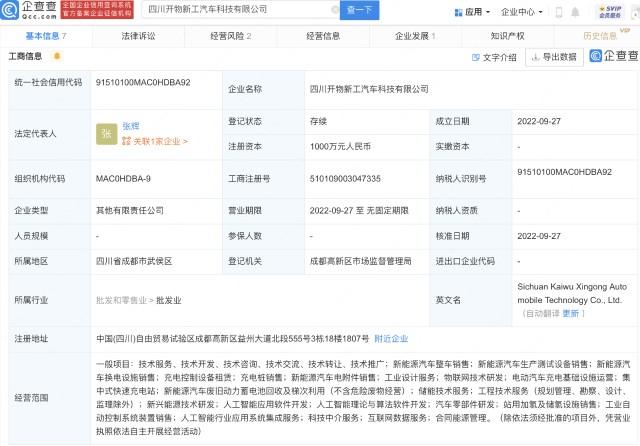640x446 pixels.
Task: Switch to the 基本信息 tab
Action: 46,36
